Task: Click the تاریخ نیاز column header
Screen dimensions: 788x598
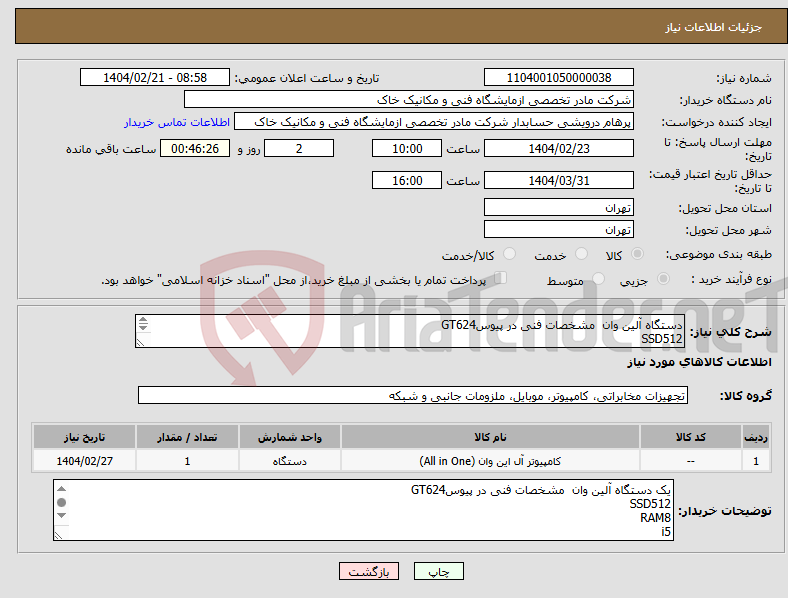Action: pyautogui.click(x=84, y=437)
